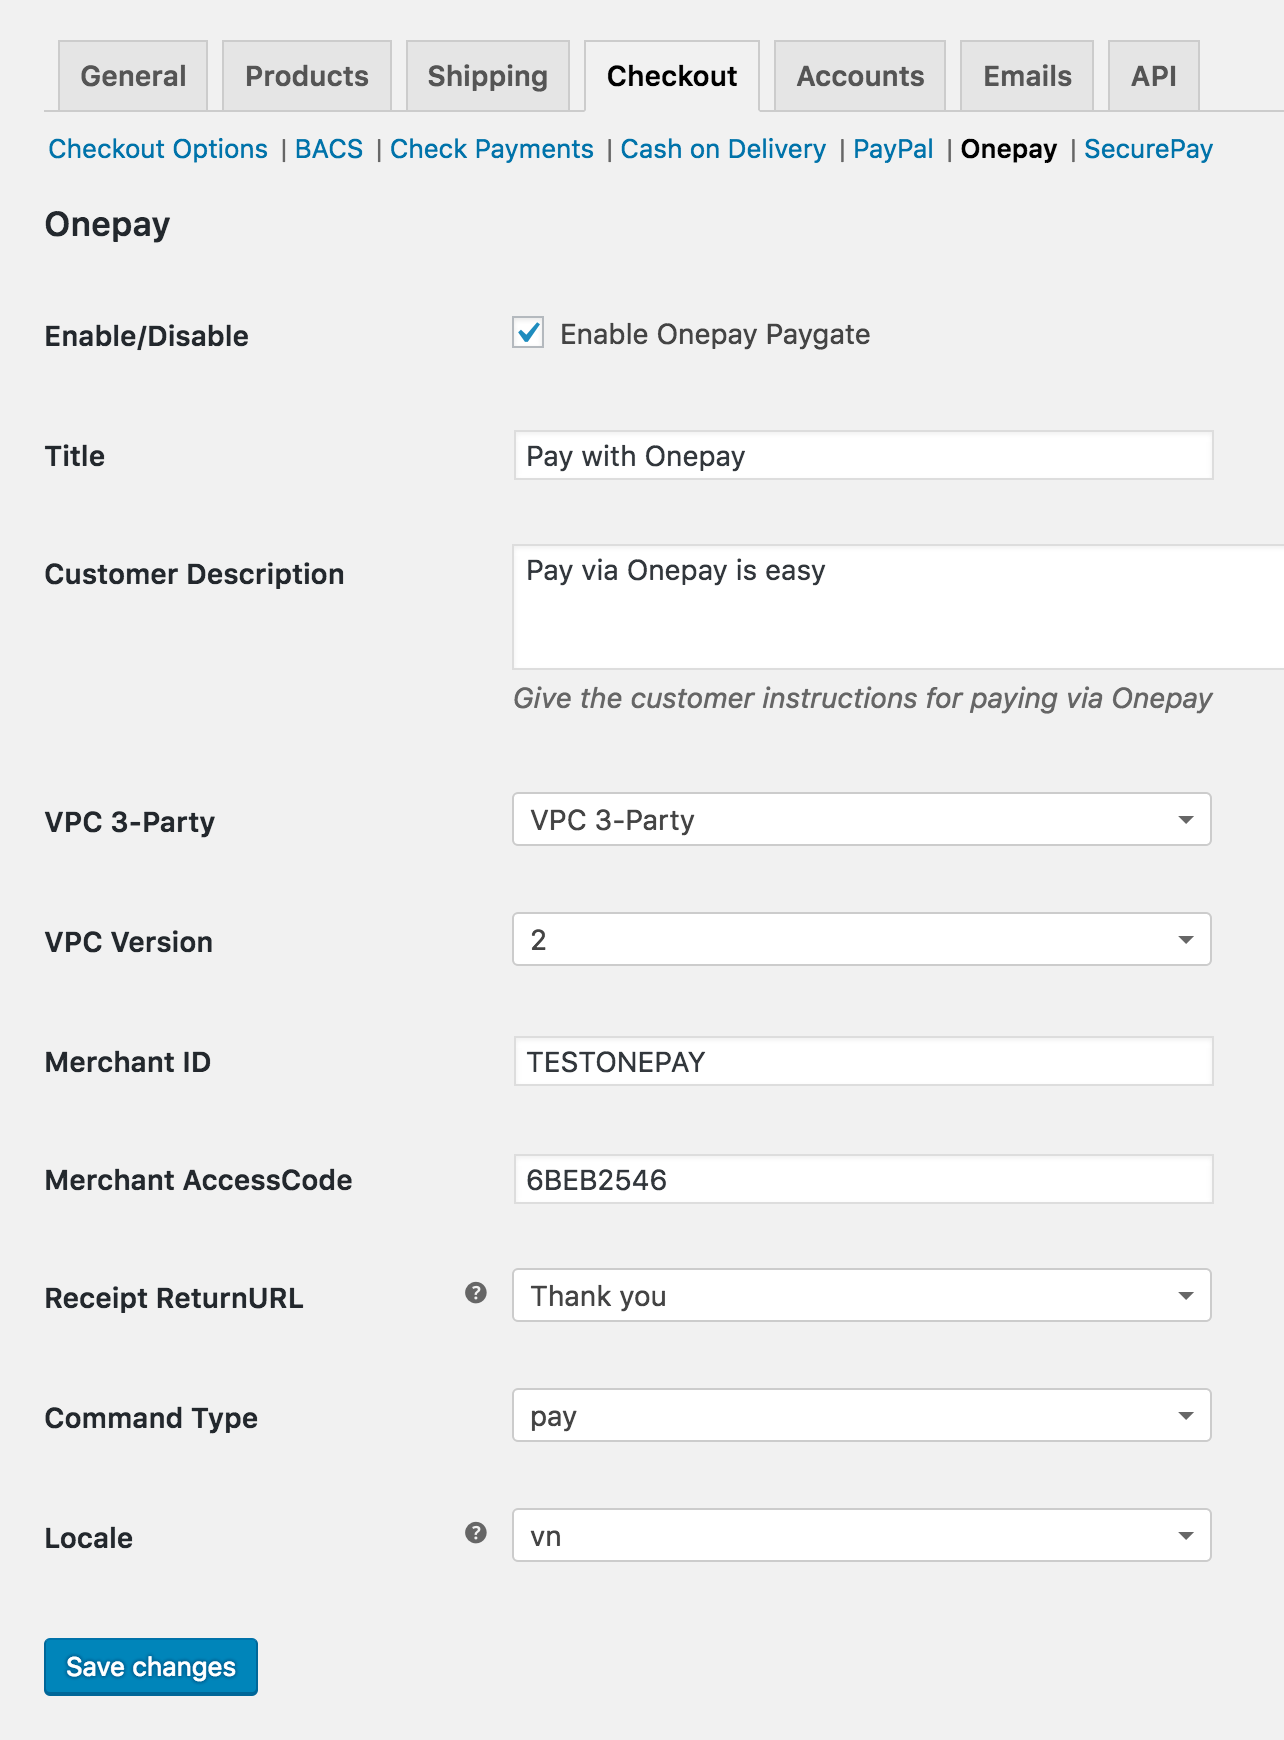Click the 'Command Type' label

coord(151,1418)
